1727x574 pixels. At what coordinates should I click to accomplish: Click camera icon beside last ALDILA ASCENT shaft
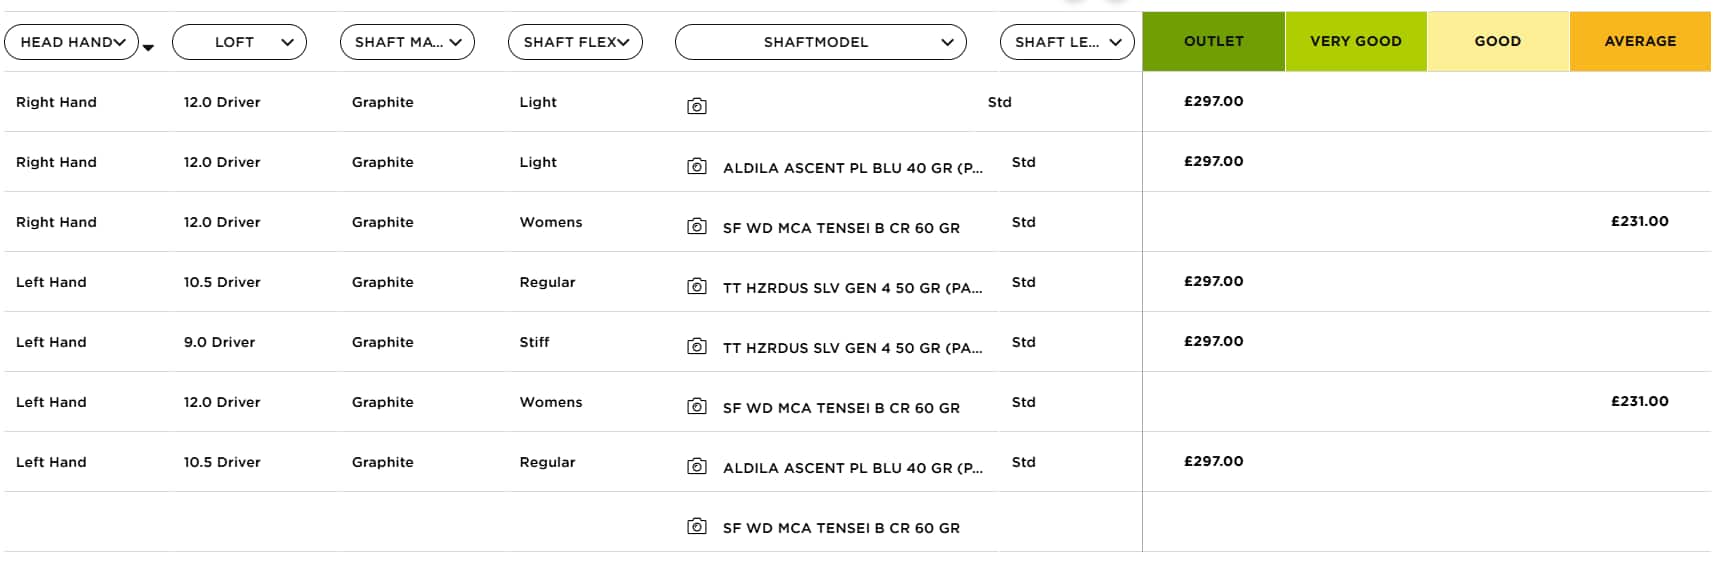pos(697,466)
